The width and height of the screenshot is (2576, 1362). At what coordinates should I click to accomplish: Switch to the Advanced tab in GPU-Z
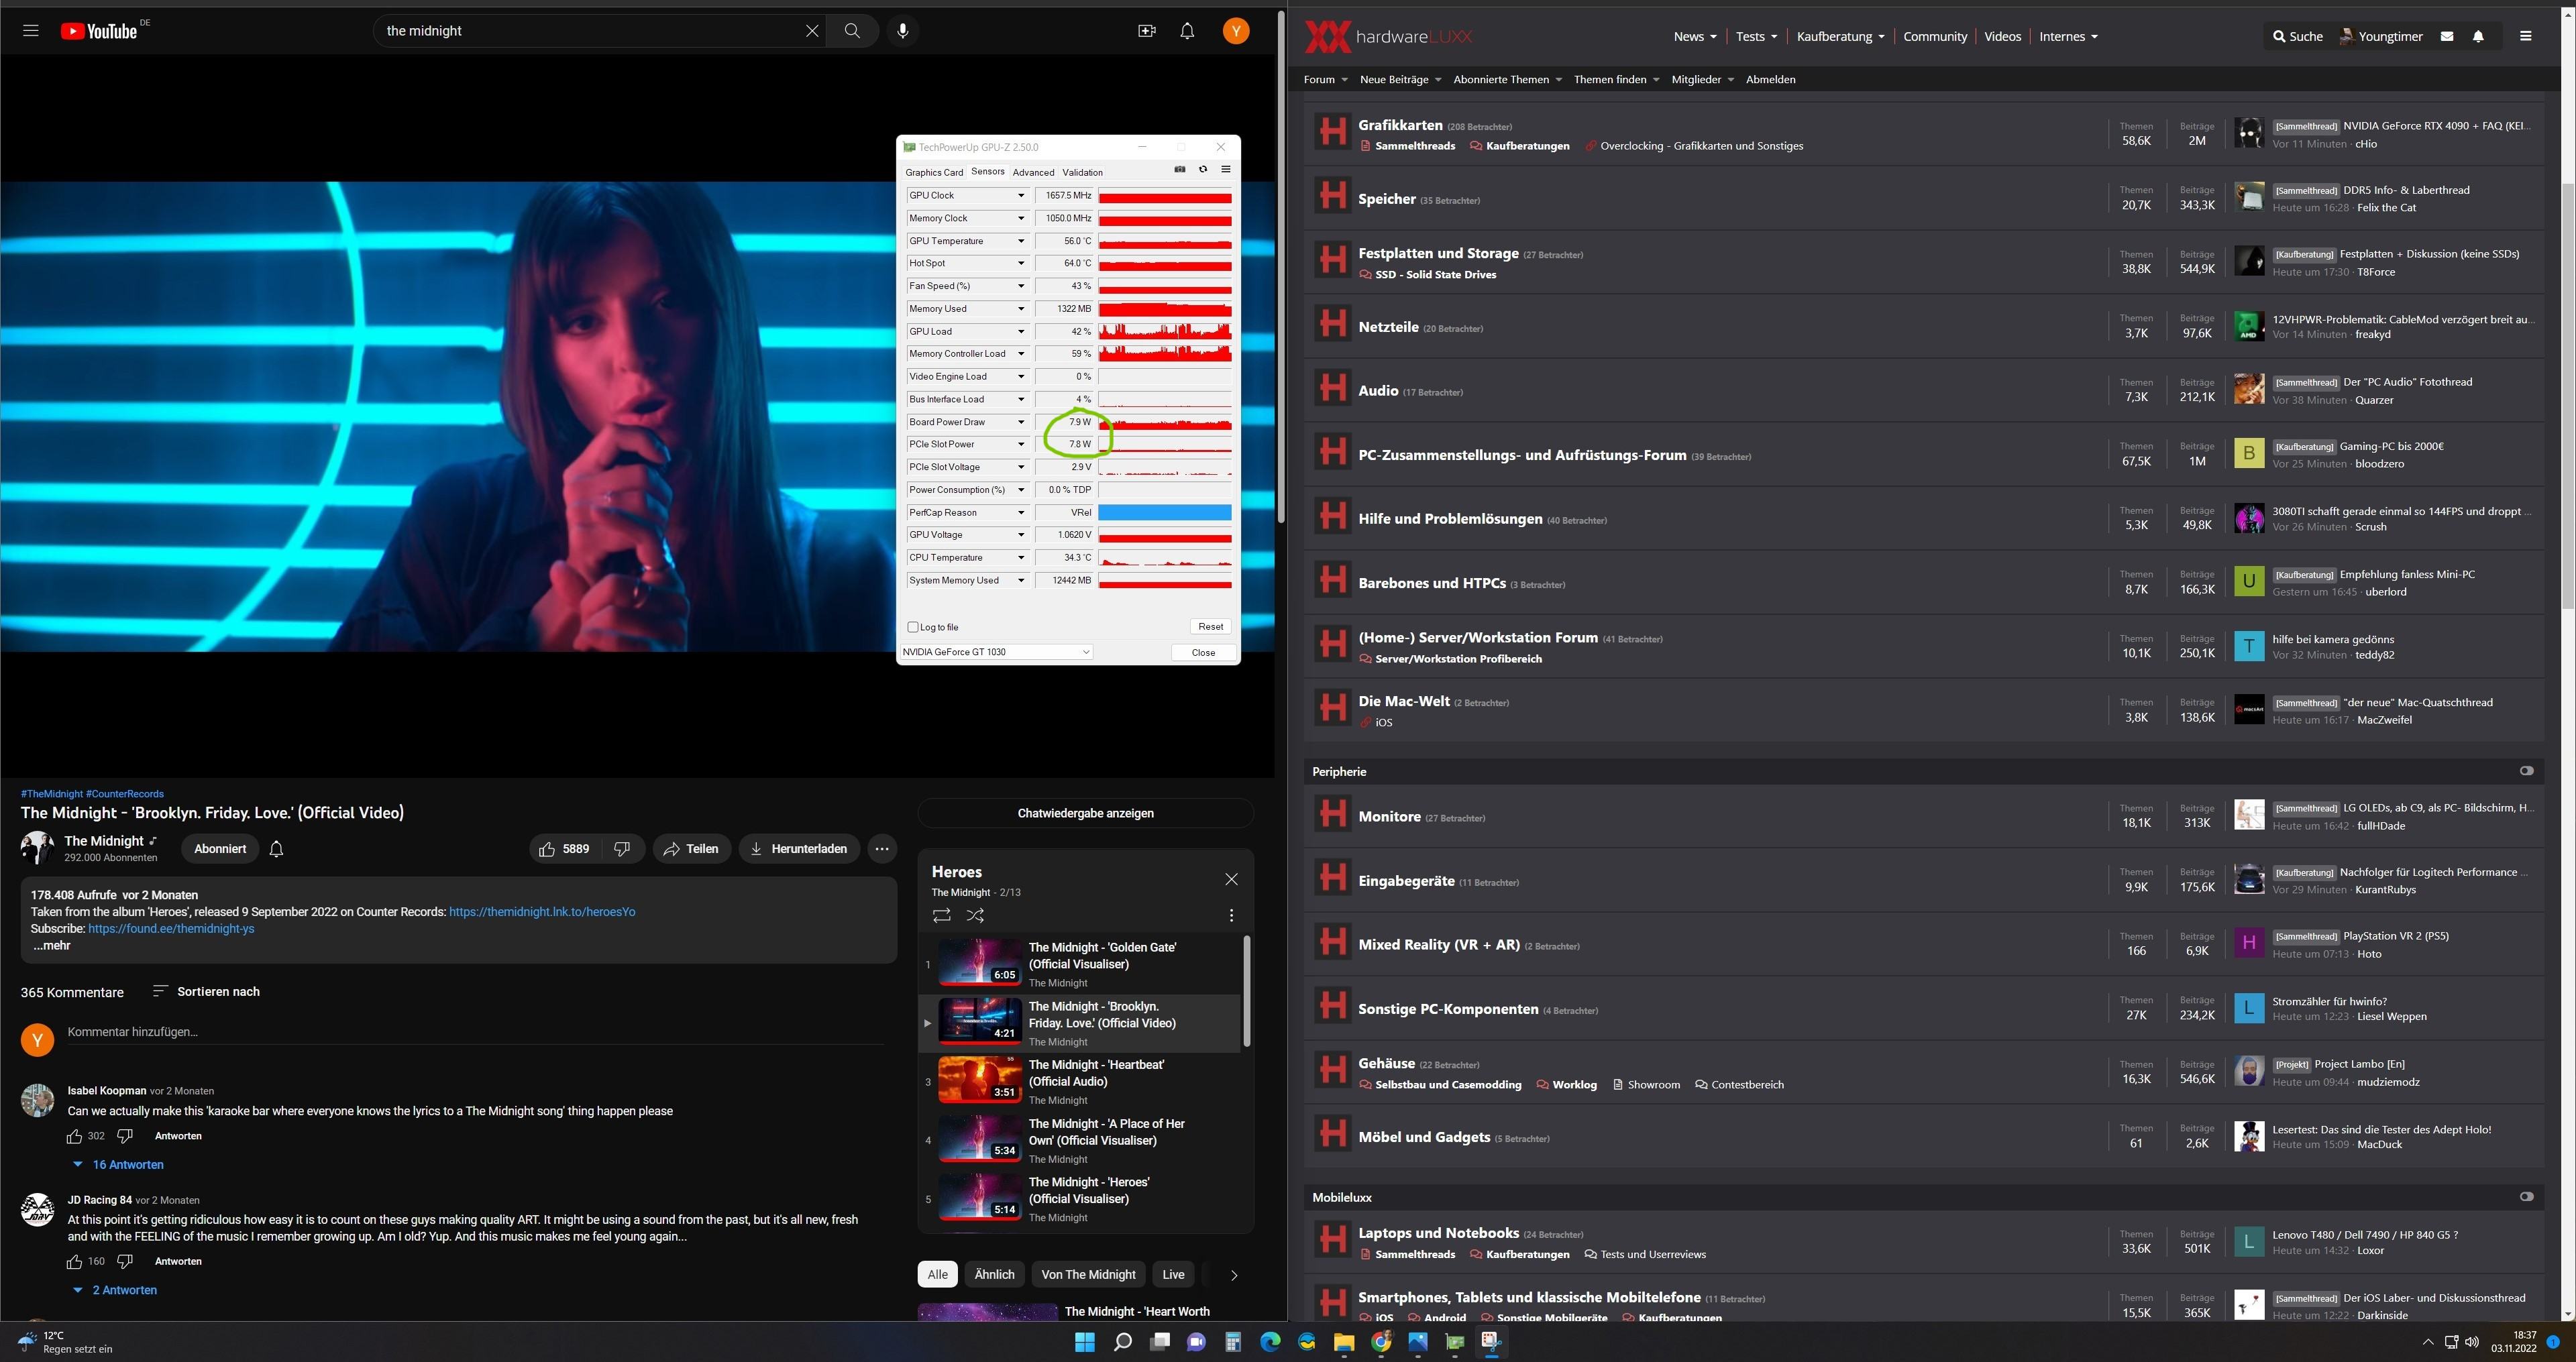point(1033,172)
